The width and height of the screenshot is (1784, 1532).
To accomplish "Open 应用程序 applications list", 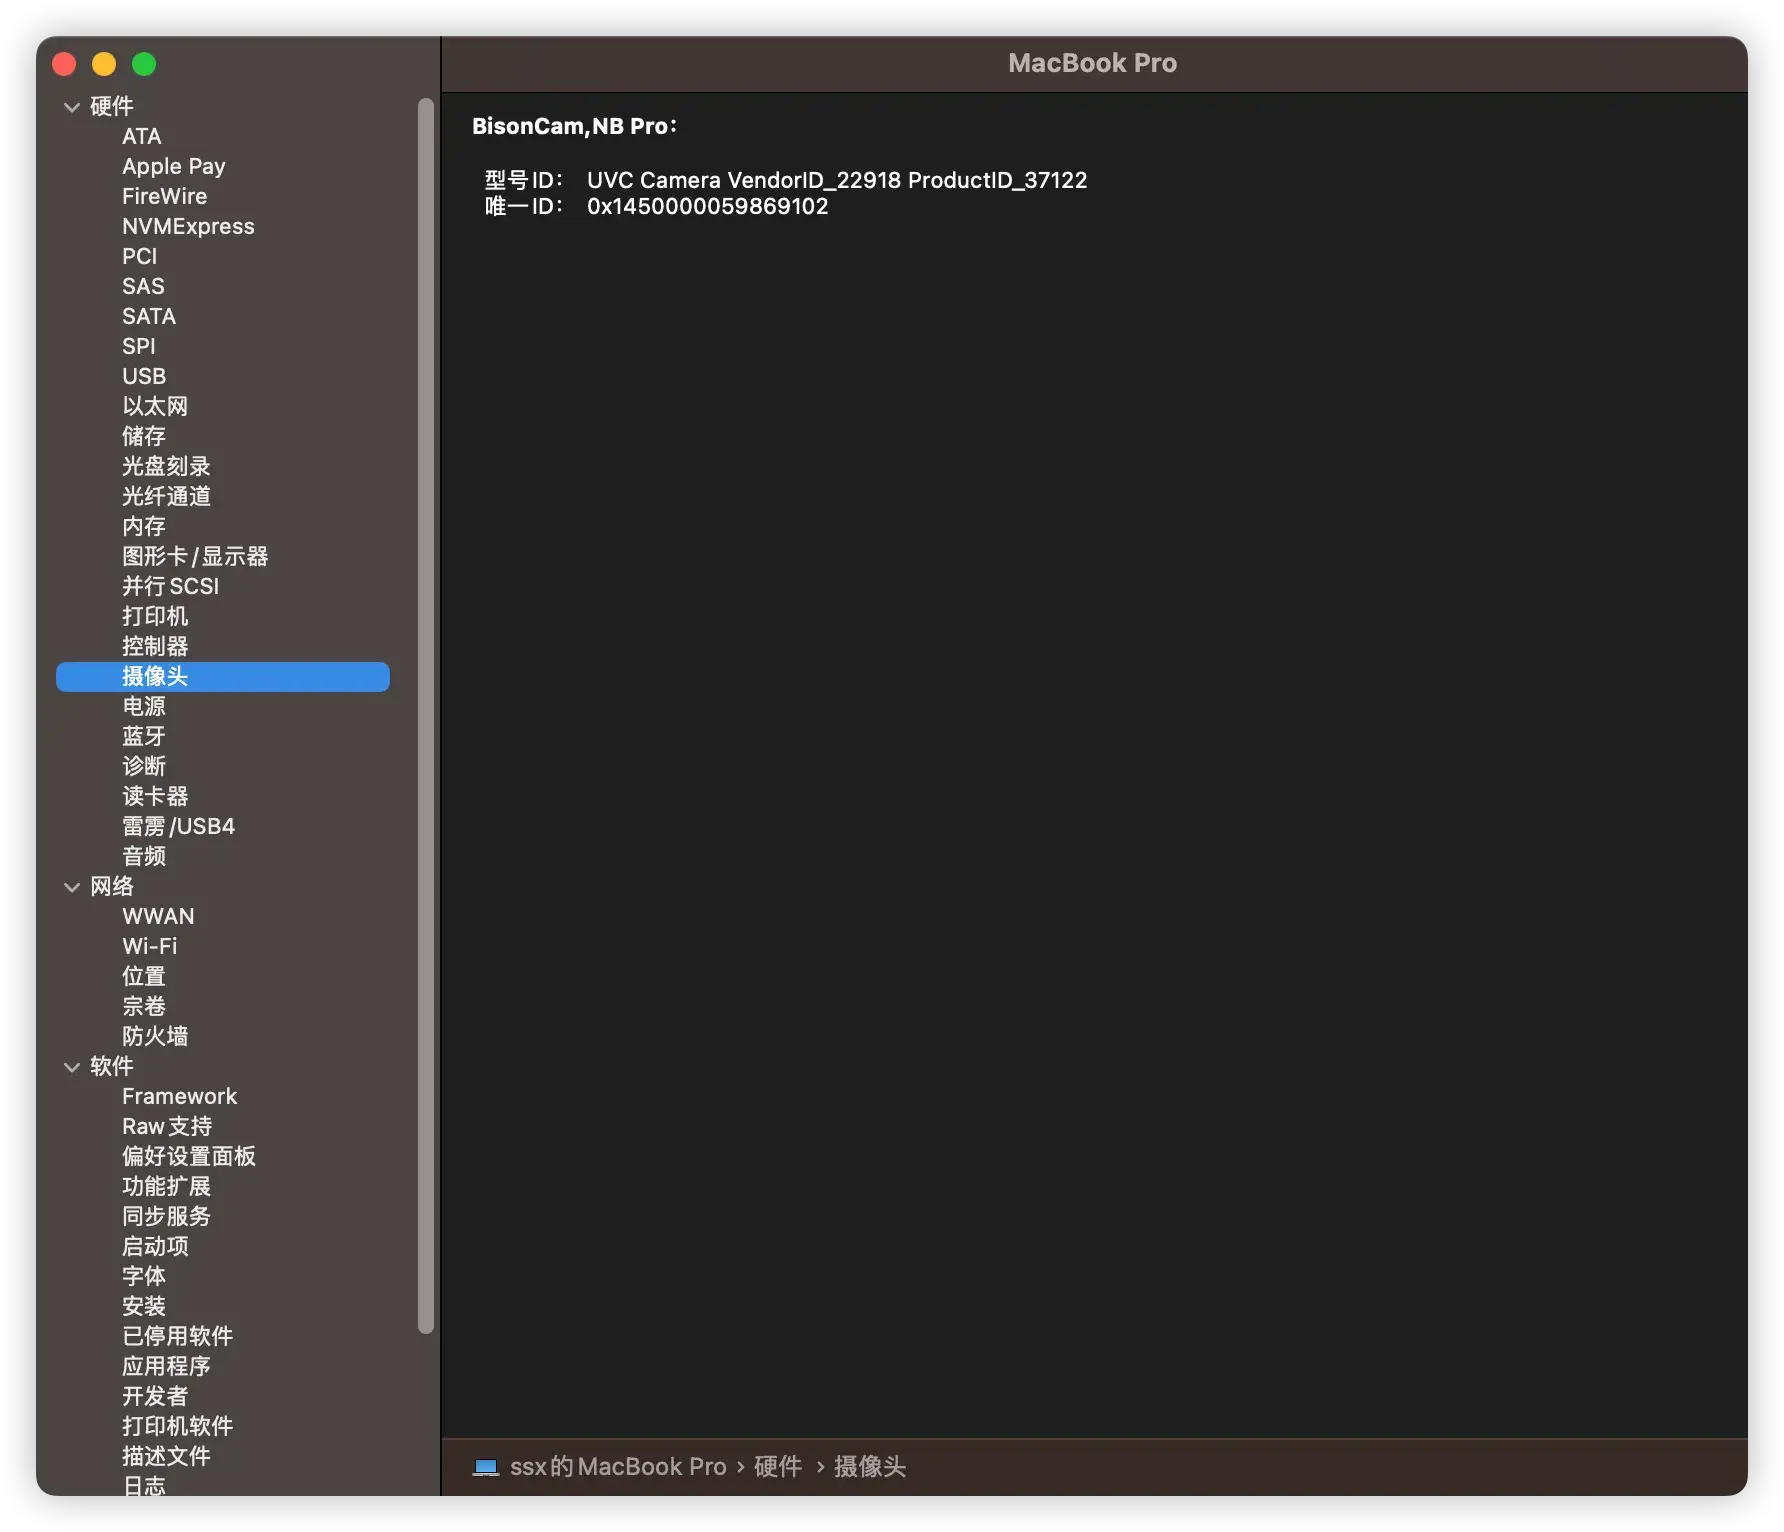I will [166, 1366].
